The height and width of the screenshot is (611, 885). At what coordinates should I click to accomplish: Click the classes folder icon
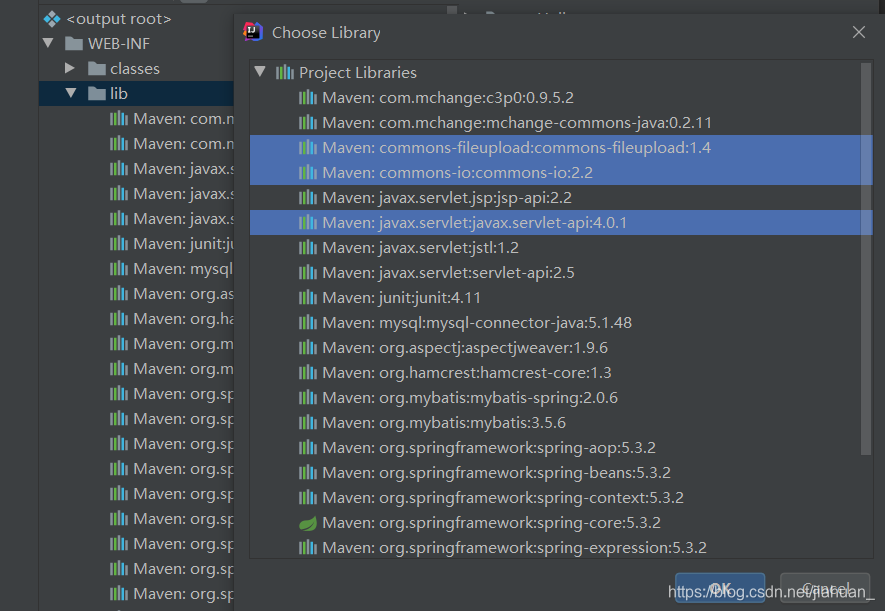click(x=97, y=69)
